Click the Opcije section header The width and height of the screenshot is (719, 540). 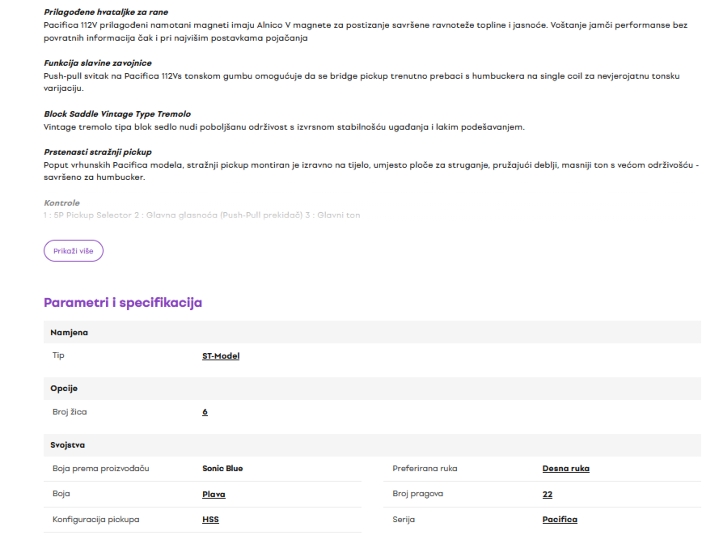(372, 388)
